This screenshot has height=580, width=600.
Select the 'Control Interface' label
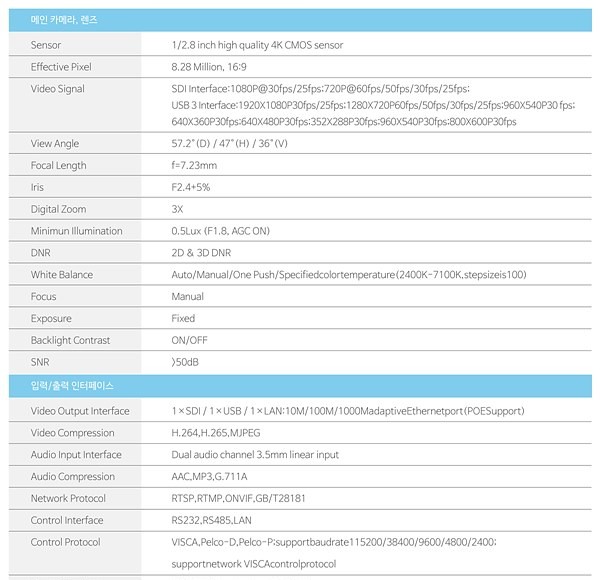pos(67,520)
